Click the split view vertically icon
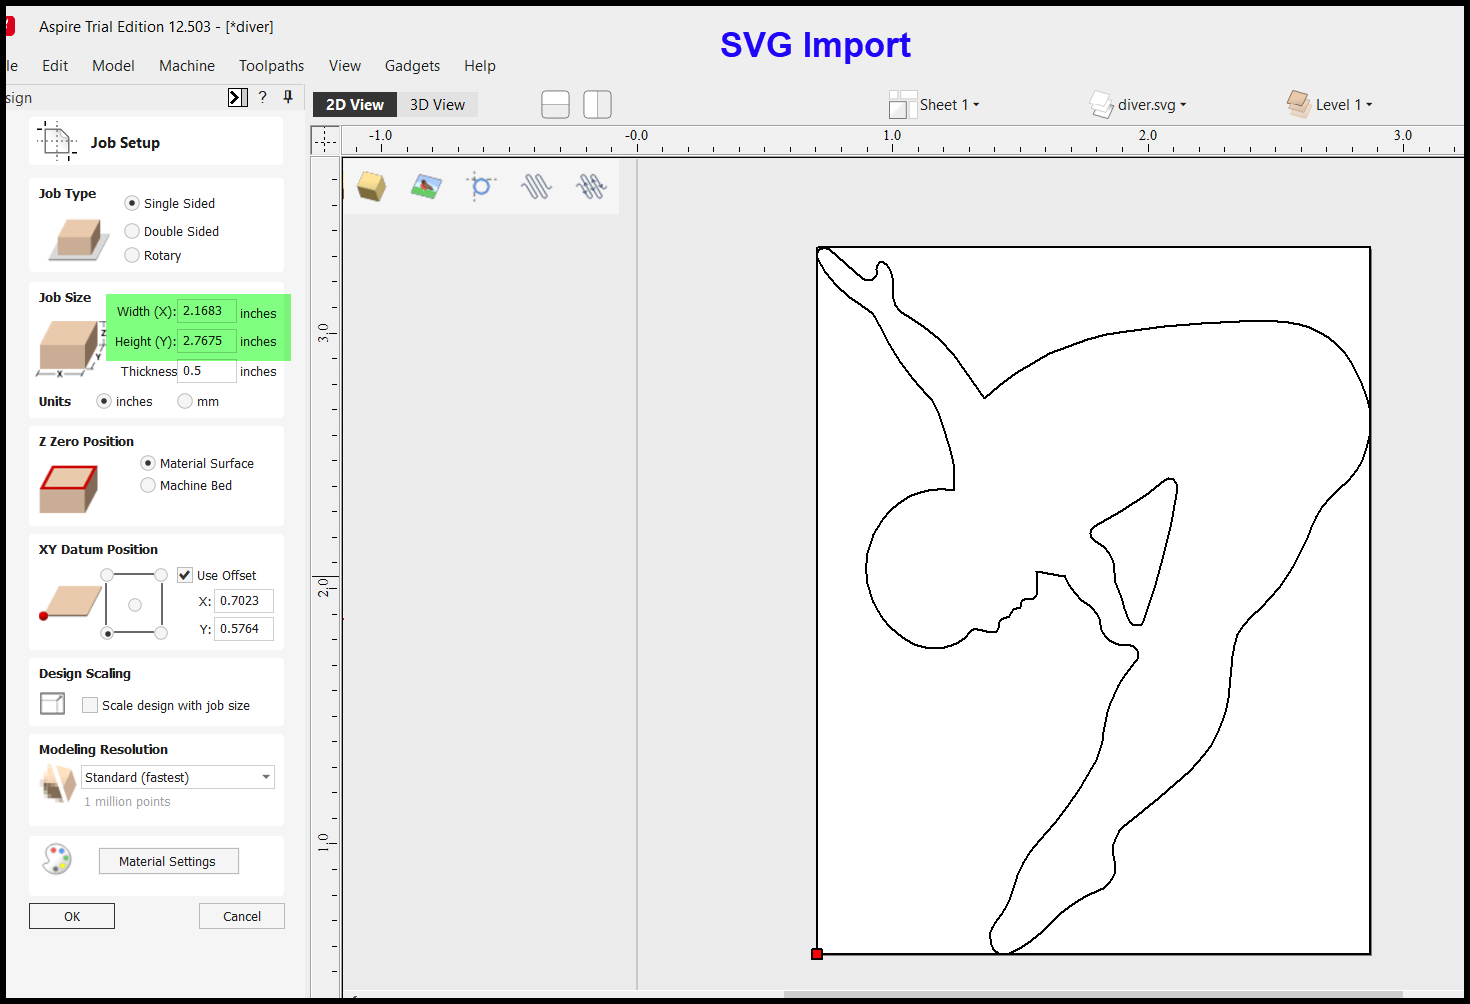The image size is (1470, 1004). pos(597,105)
